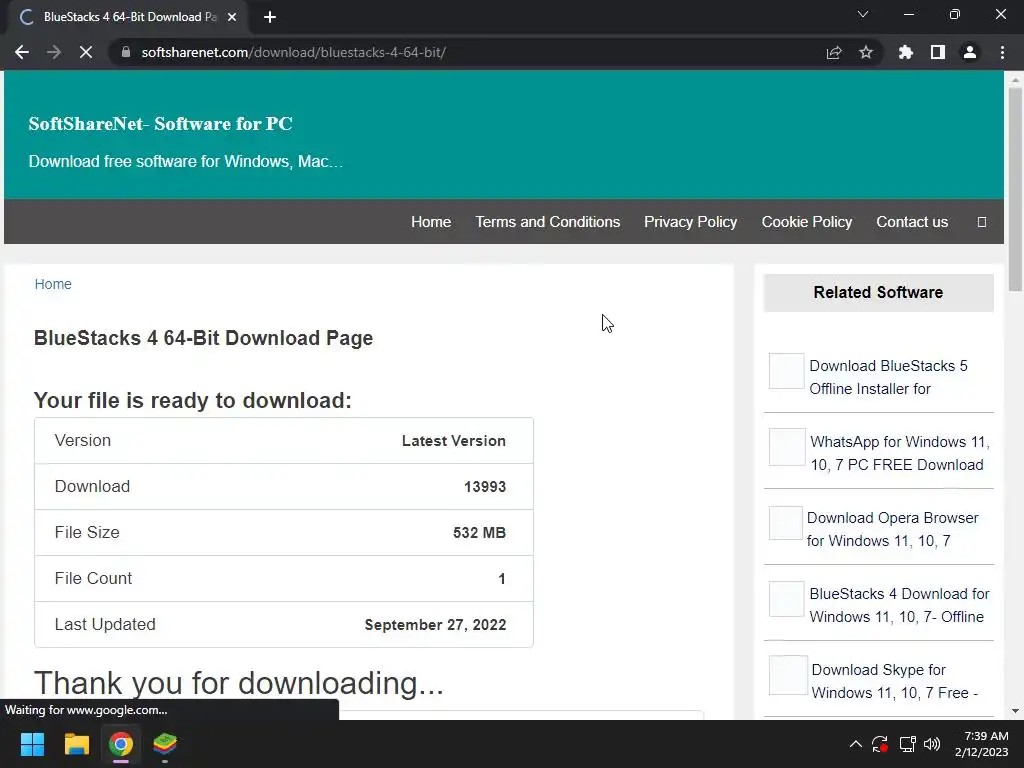Open BlueStacks from the taskbar
The width and height of the screenshot is (1024, 768).
point(165,744)
